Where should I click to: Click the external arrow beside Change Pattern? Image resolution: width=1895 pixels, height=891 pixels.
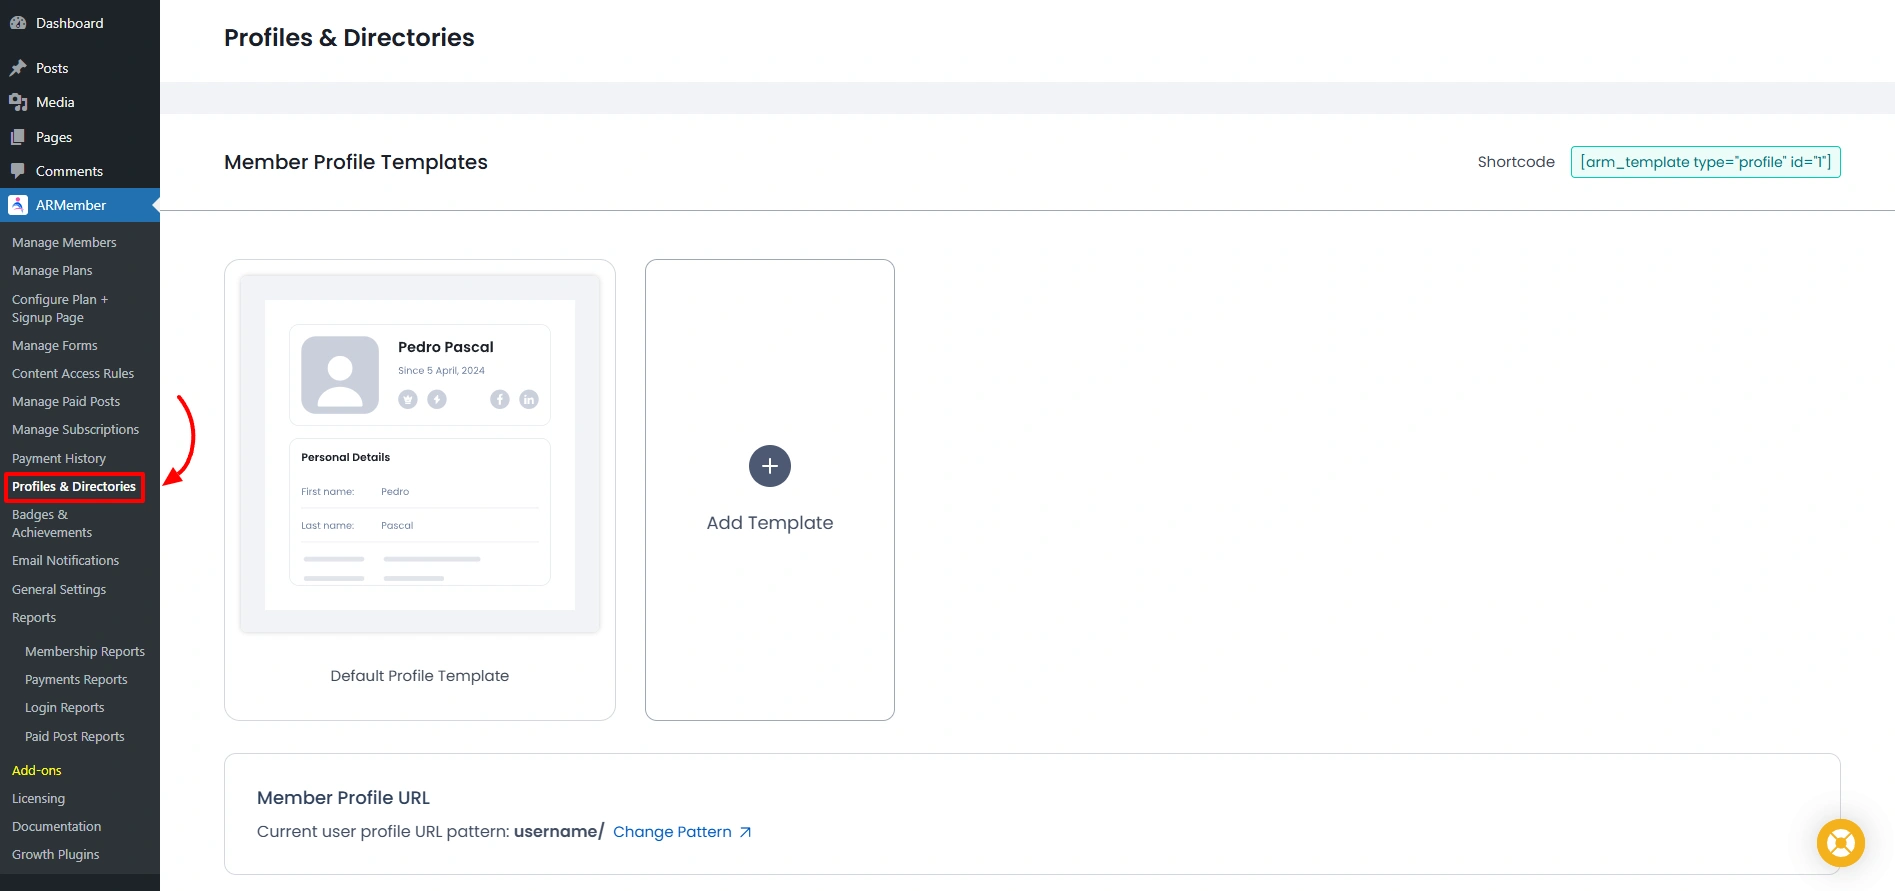point(745,832)
